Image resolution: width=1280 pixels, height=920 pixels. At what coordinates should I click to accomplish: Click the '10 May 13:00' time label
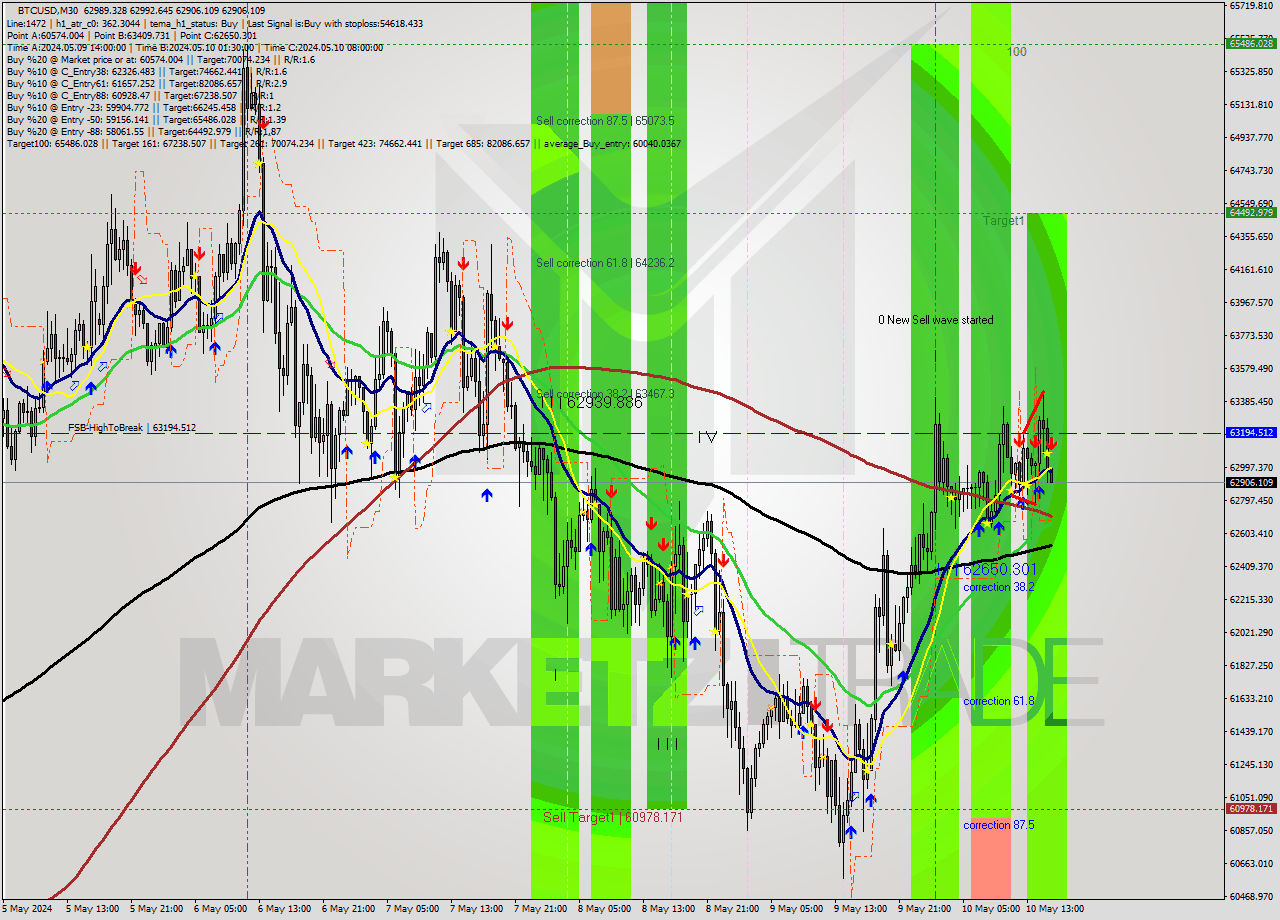click(1055, 909)
